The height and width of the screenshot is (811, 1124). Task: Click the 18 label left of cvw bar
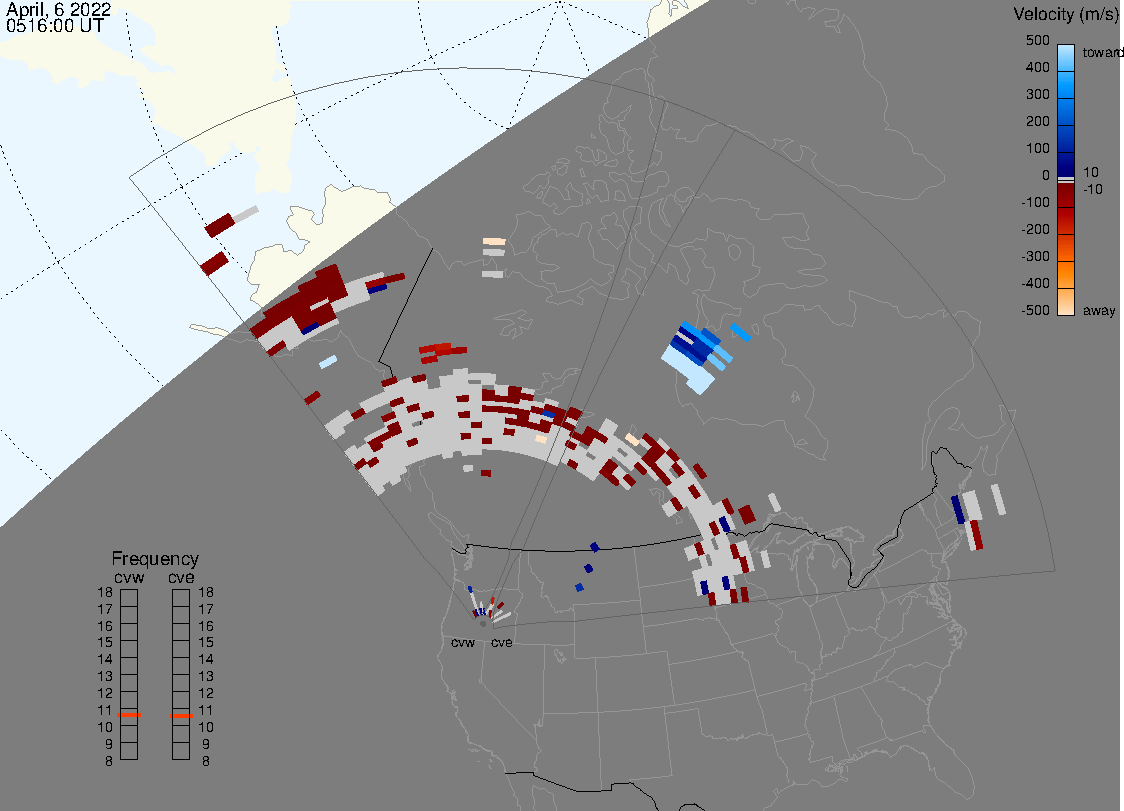105,592
